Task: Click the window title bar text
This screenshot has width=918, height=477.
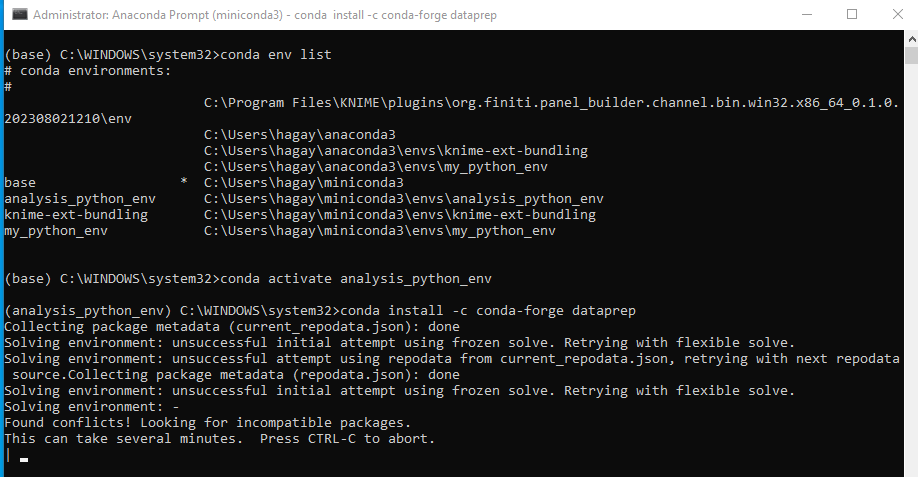Action: (265, 15)
